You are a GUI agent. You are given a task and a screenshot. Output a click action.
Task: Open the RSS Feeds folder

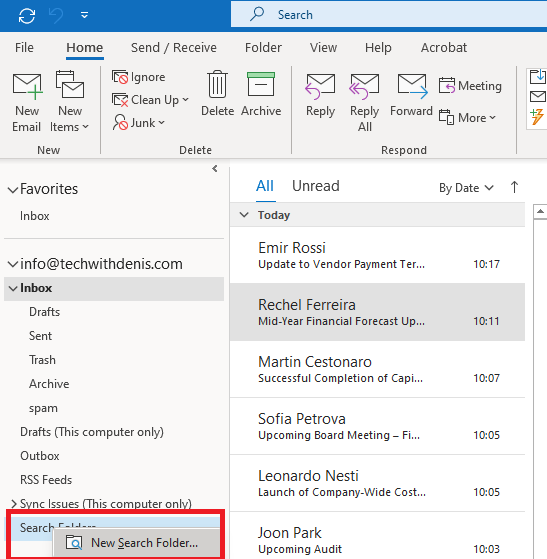coord(46,480)
